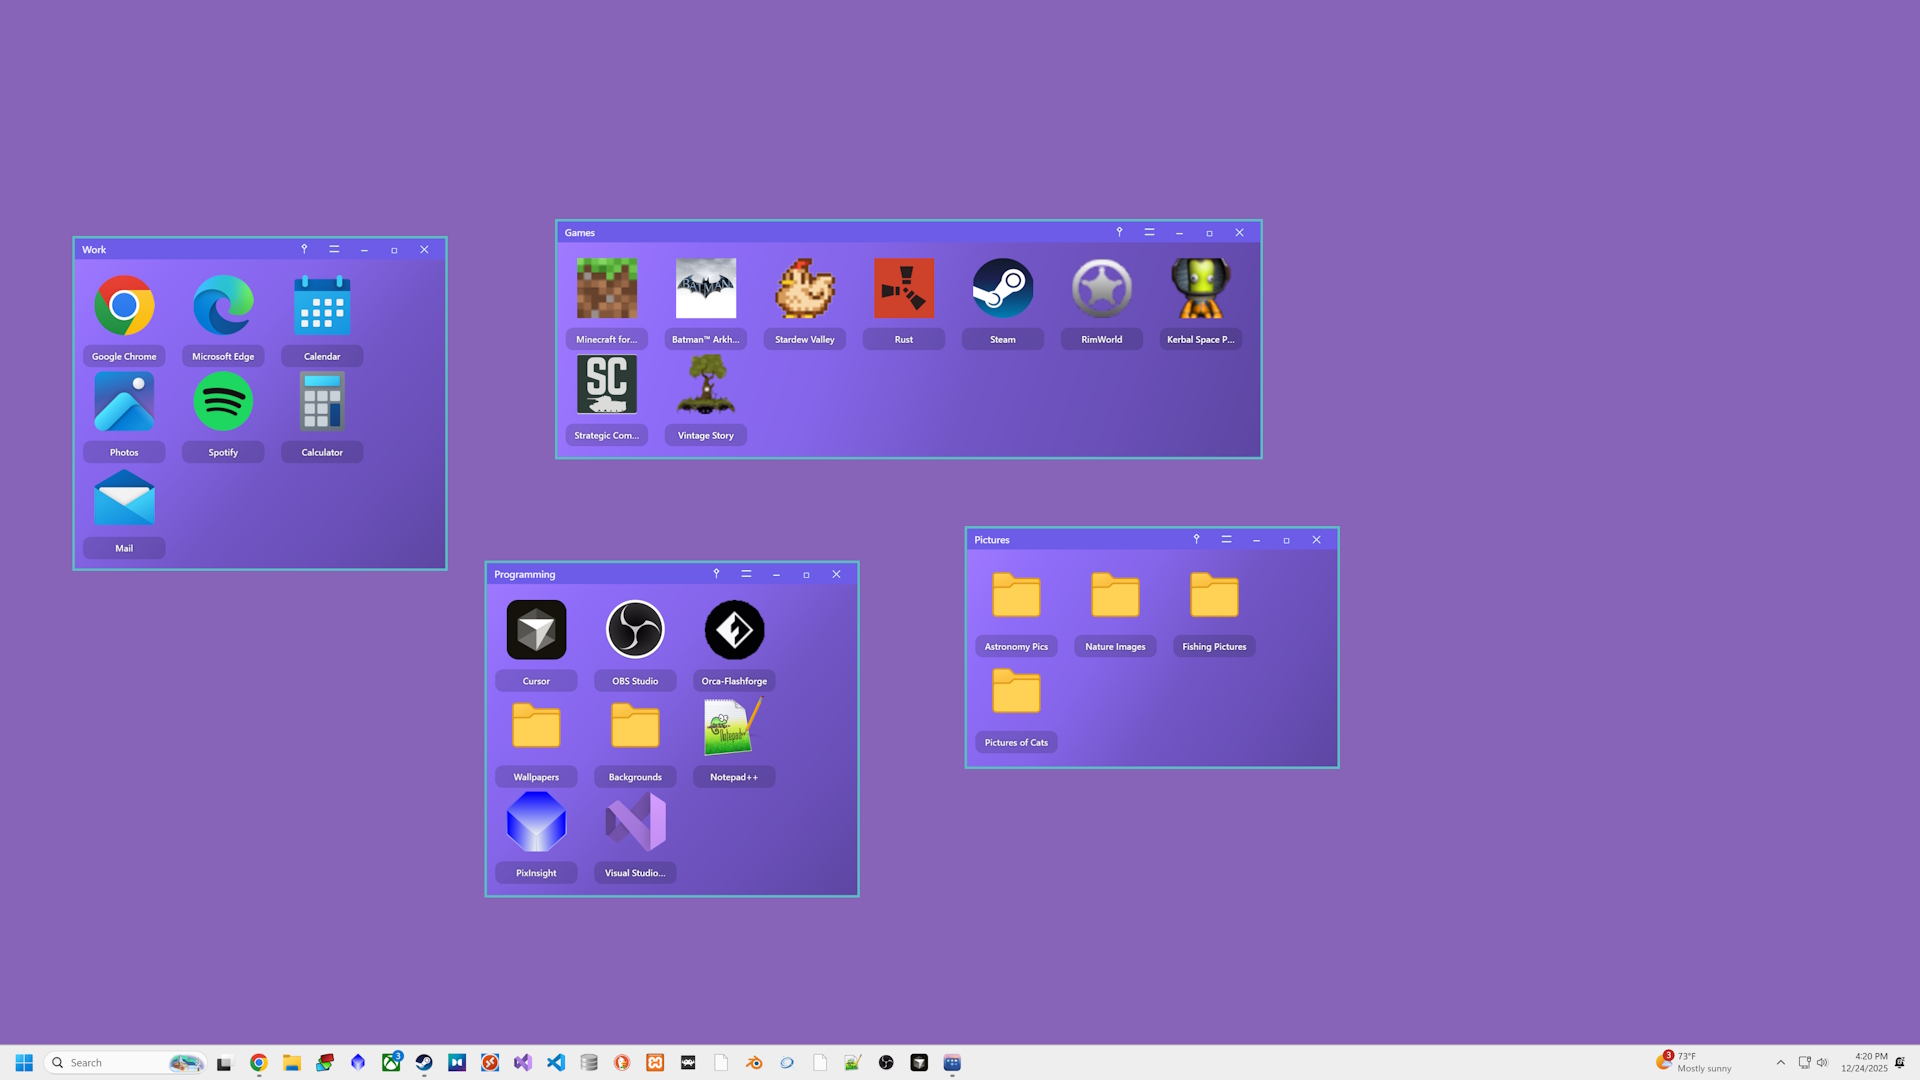Expand hidden icons in the system tray
The width and height of the screenshot is (1920, 1080).
click(x=1781, y=1062)
